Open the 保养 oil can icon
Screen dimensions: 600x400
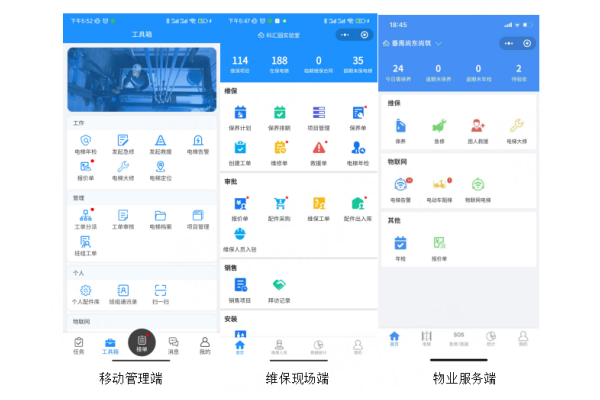pos(401,126)
